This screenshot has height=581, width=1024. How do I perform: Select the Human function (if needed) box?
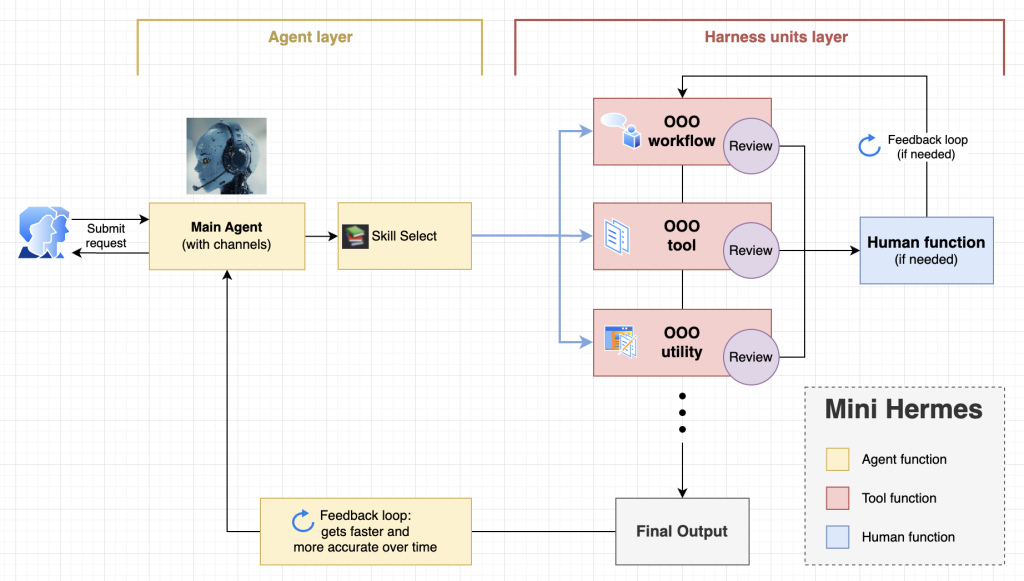pyautogui.click(x=927, y=251)
